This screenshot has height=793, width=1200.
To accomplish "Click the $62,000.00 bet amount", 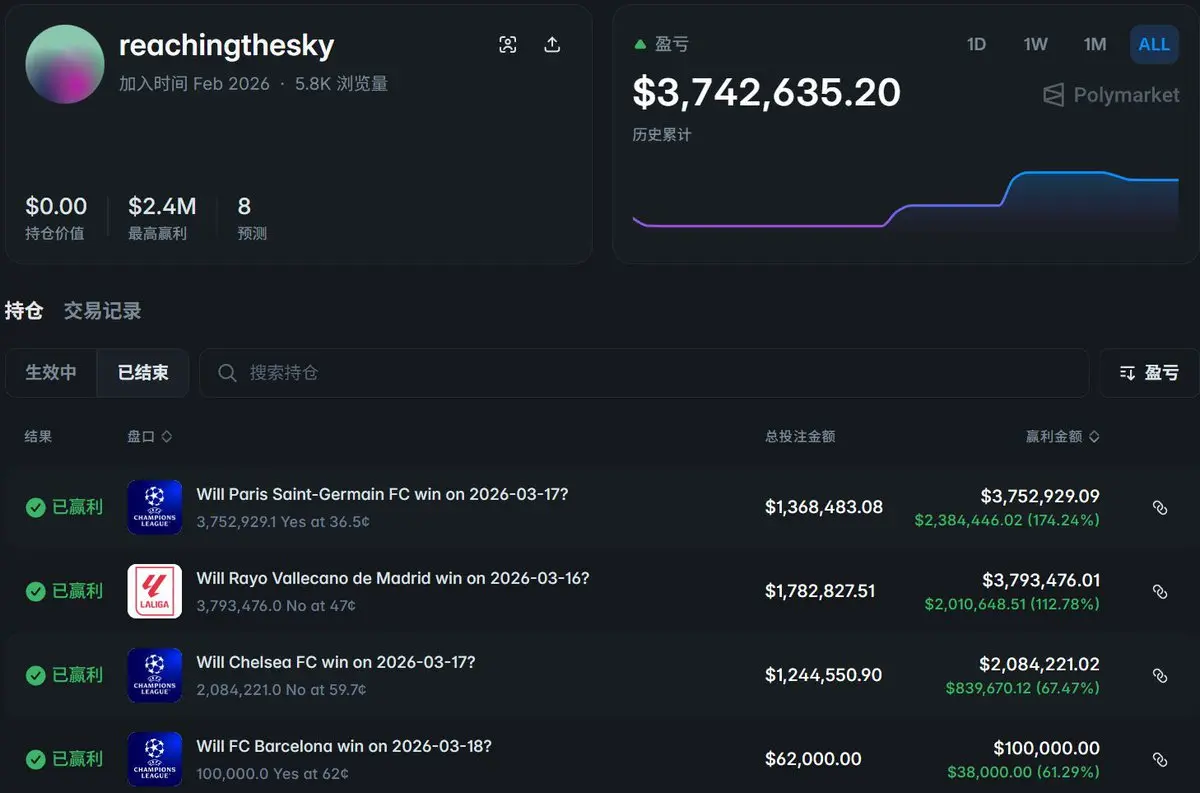I will pyautogui.click(x=813, y=759).
